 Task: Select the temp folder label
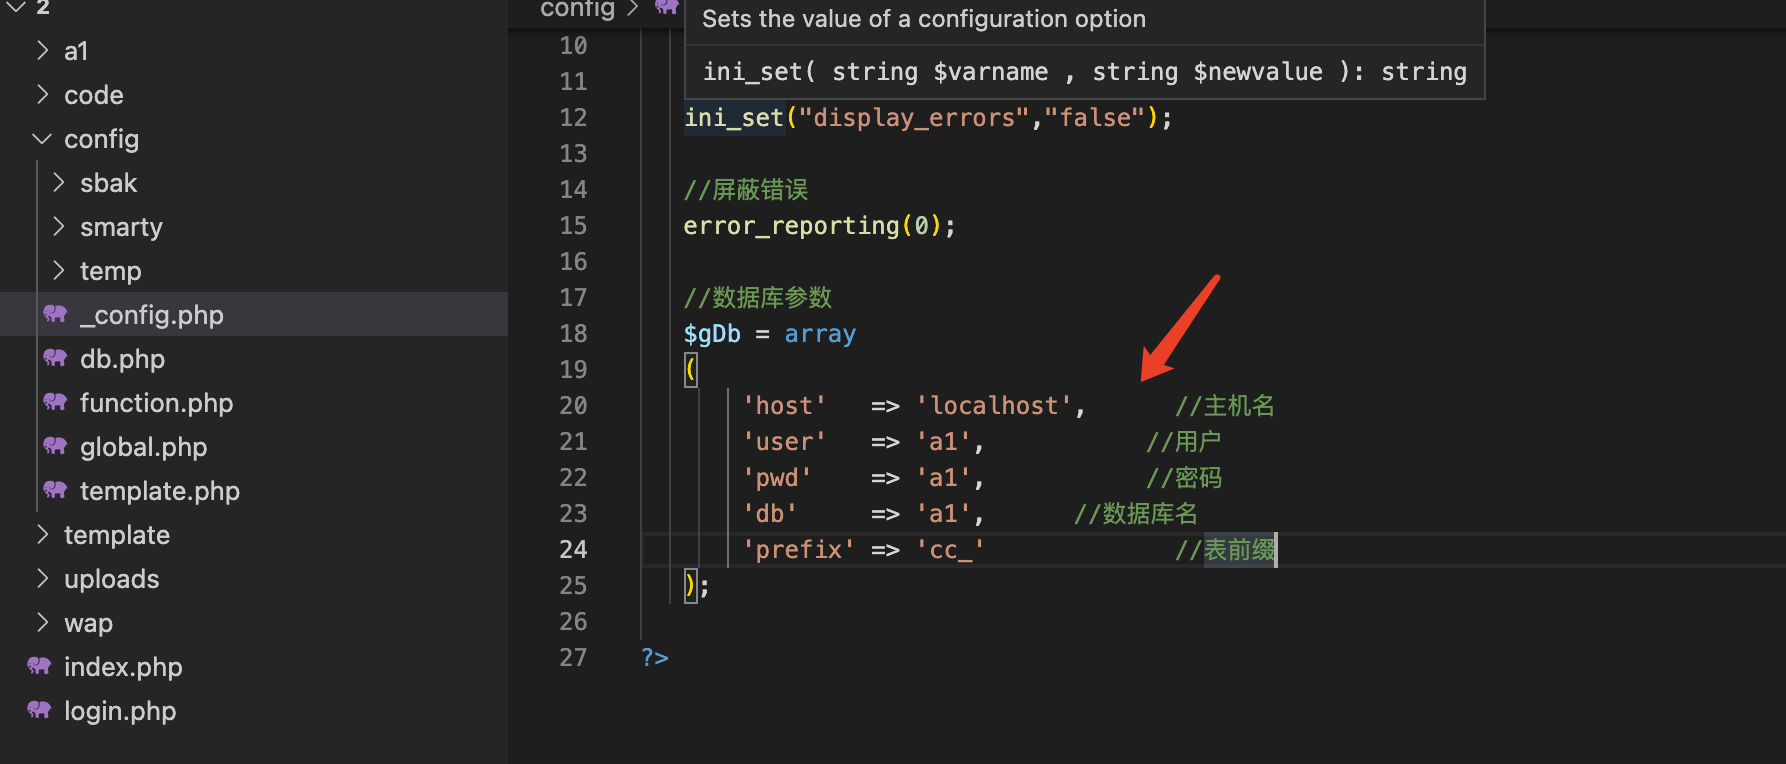click(x=111, y=271)
